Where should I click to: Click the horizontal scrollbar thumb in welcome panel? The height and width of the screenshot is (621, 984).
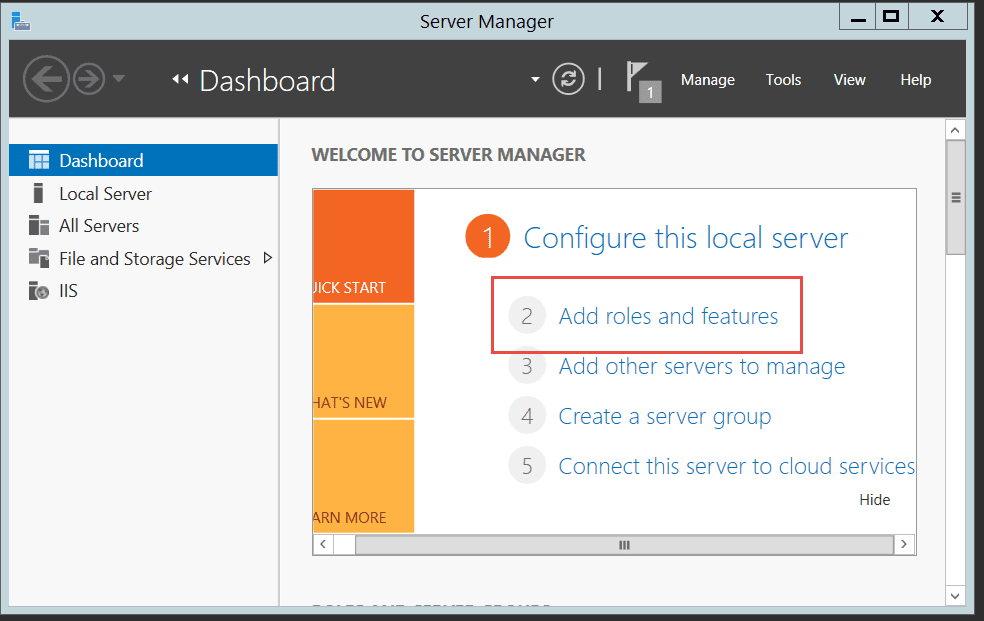(x=624, y=545)
